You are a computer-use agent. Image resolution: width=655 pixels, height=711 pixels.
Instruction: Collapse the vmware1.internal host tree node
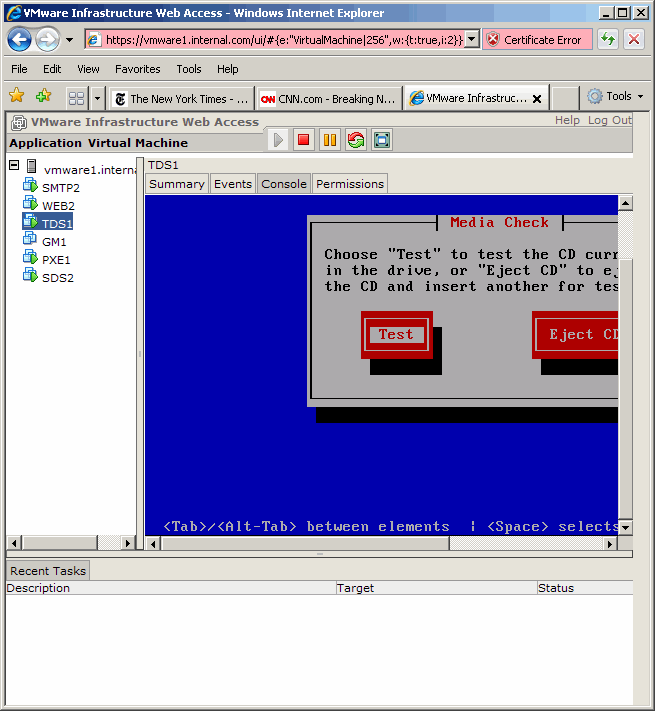[x=14, y=166]
